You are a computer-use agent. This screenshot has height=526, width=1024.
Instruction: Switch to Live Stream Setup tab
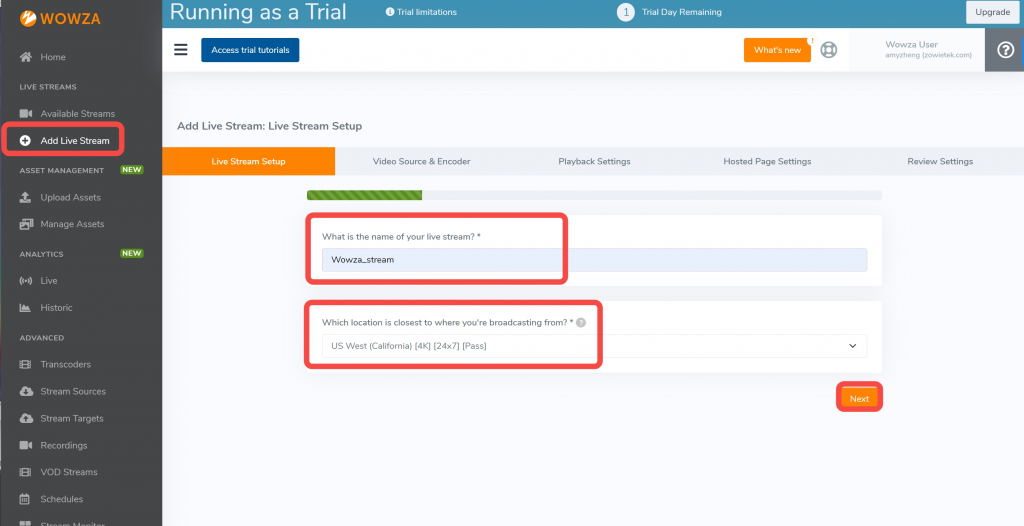[x=248, y=161]
